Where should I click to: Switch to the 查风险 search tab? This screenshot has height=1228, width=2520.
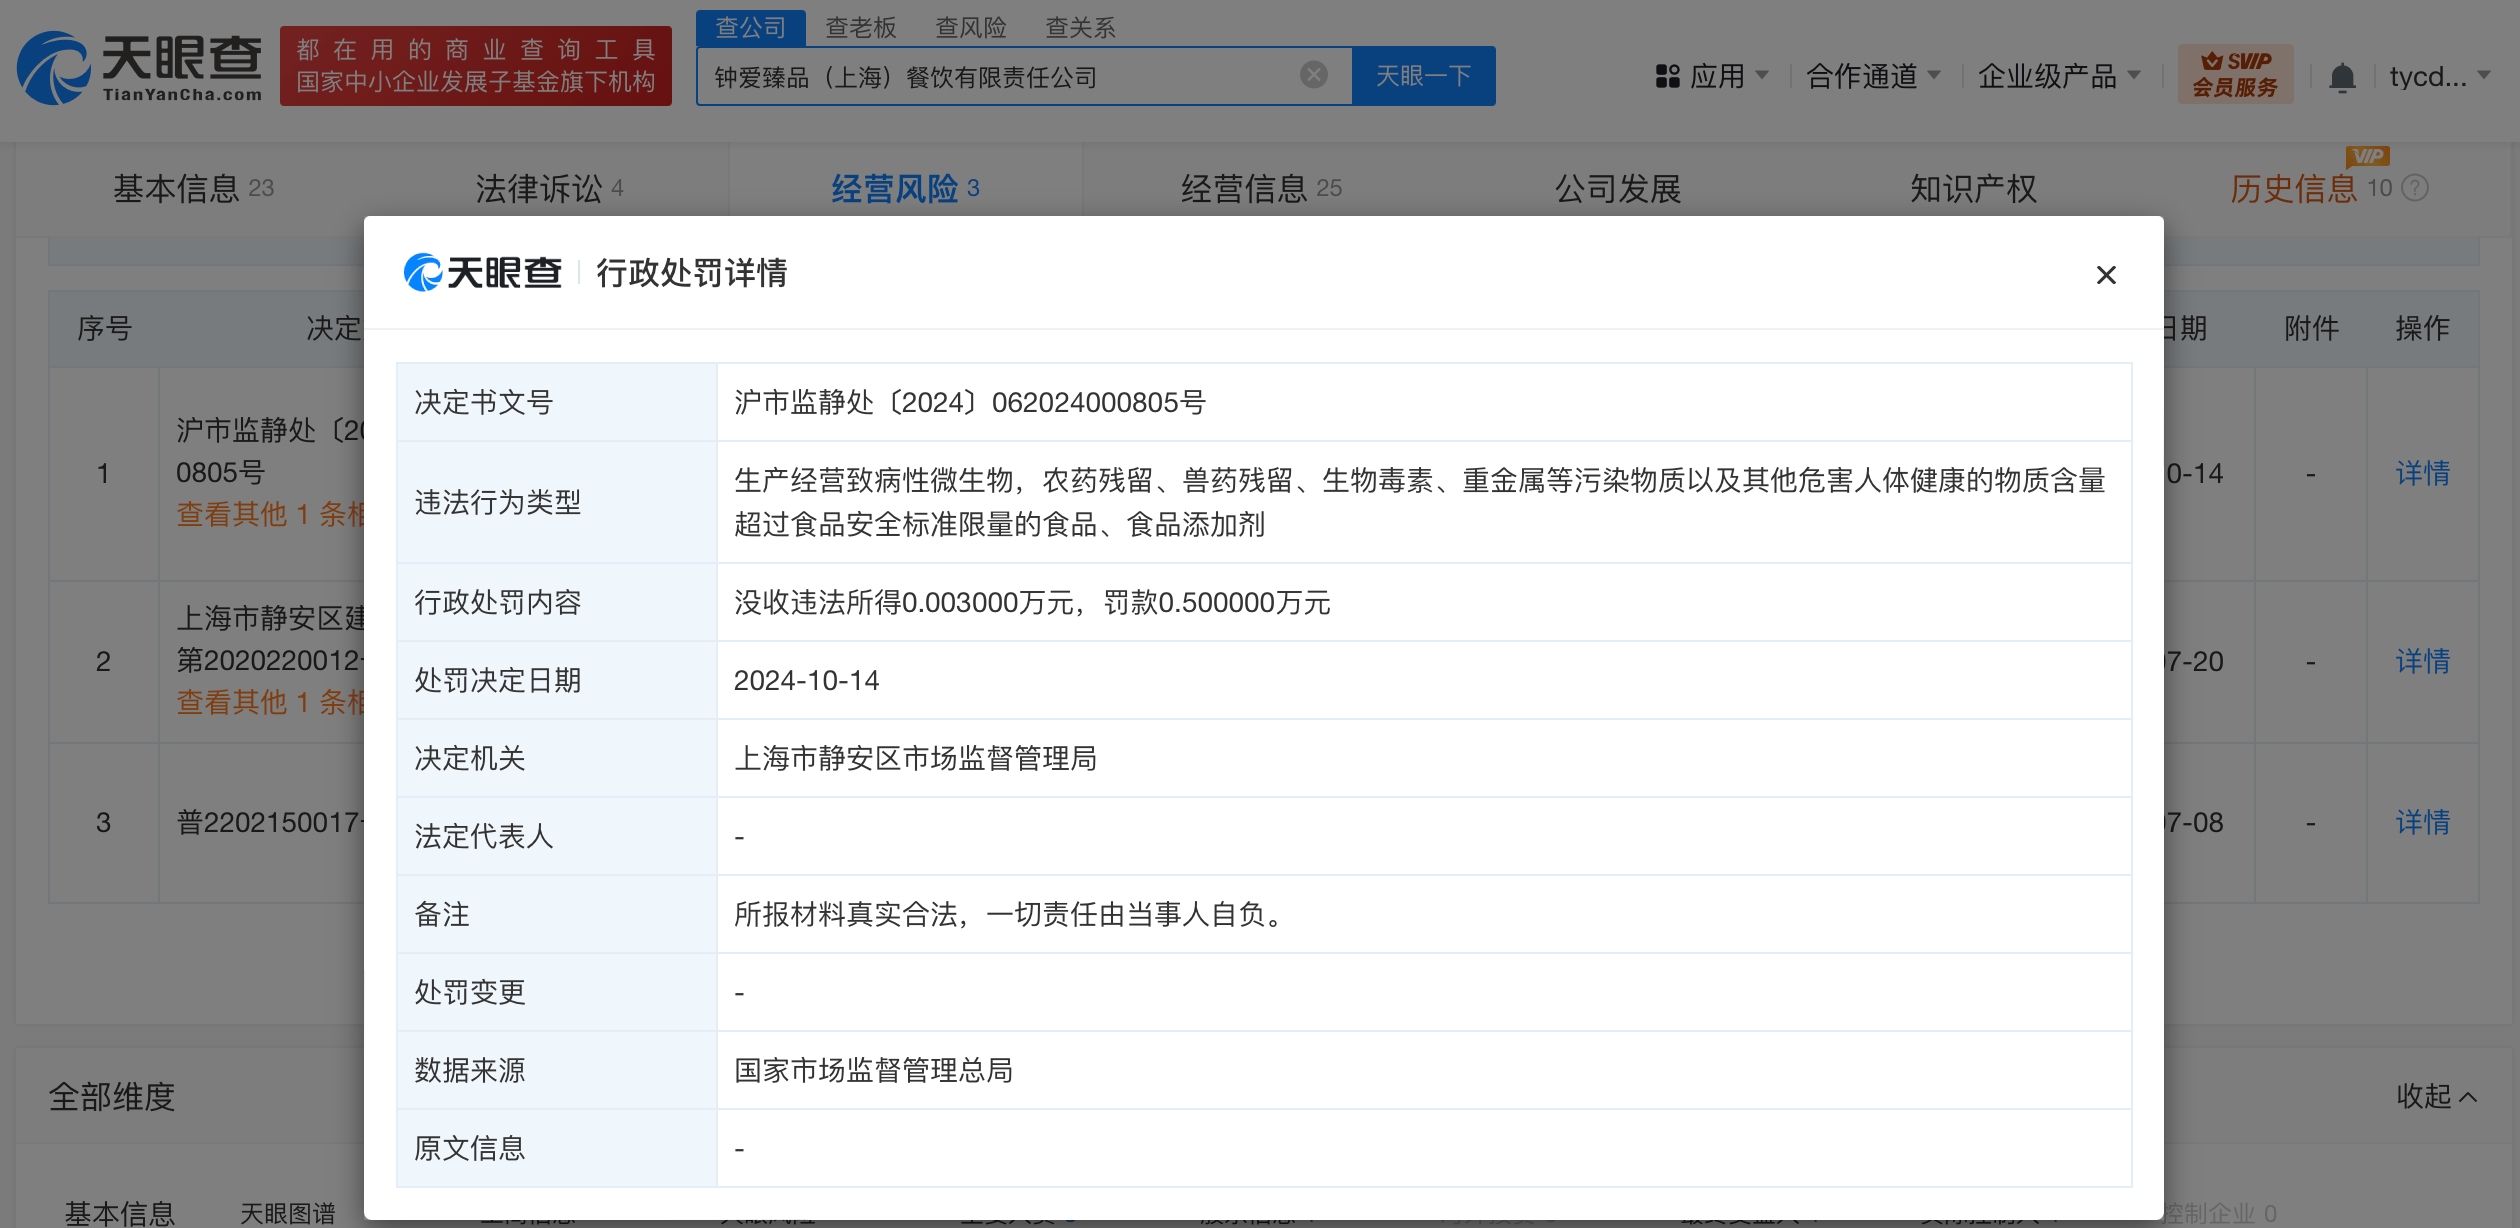click(970, 27)
